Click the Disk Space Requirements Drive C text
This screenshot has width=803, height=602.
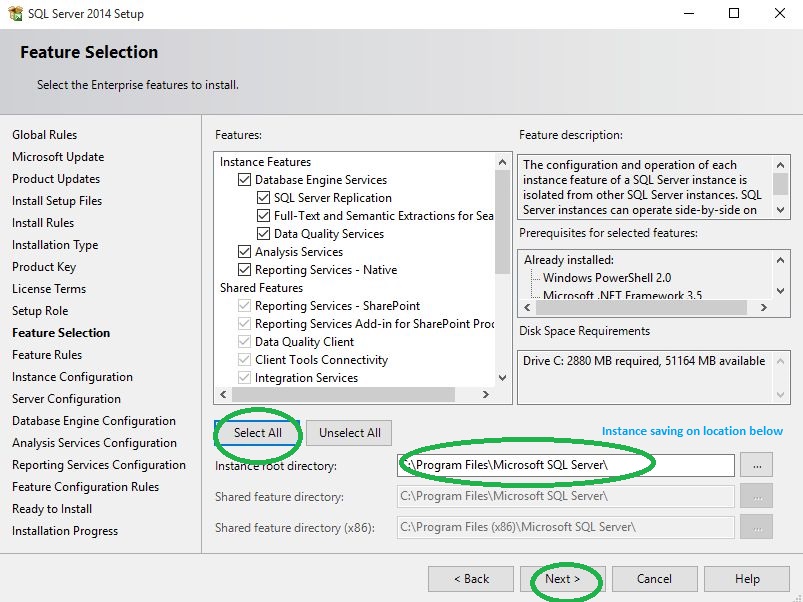click(x=644, y=361)
